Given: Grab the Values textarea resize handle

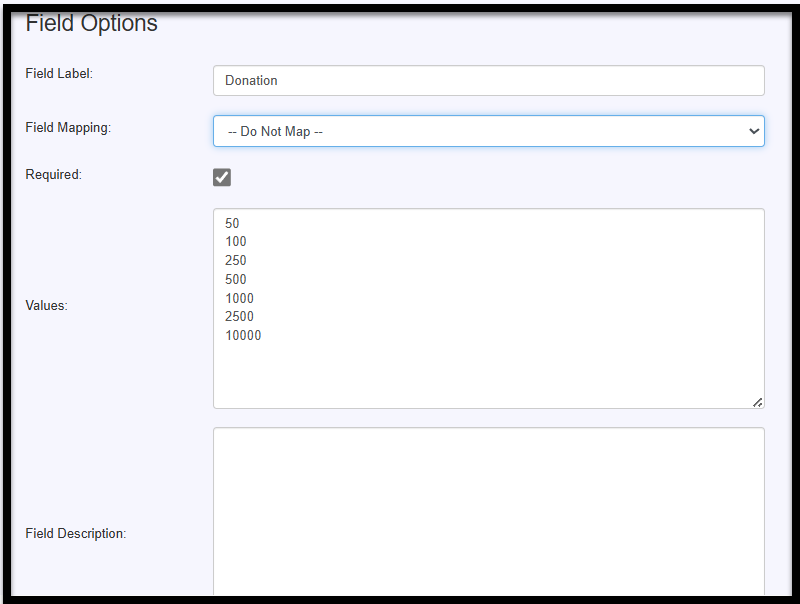Looking at the screenshot, I should click(x=758, y=402).
